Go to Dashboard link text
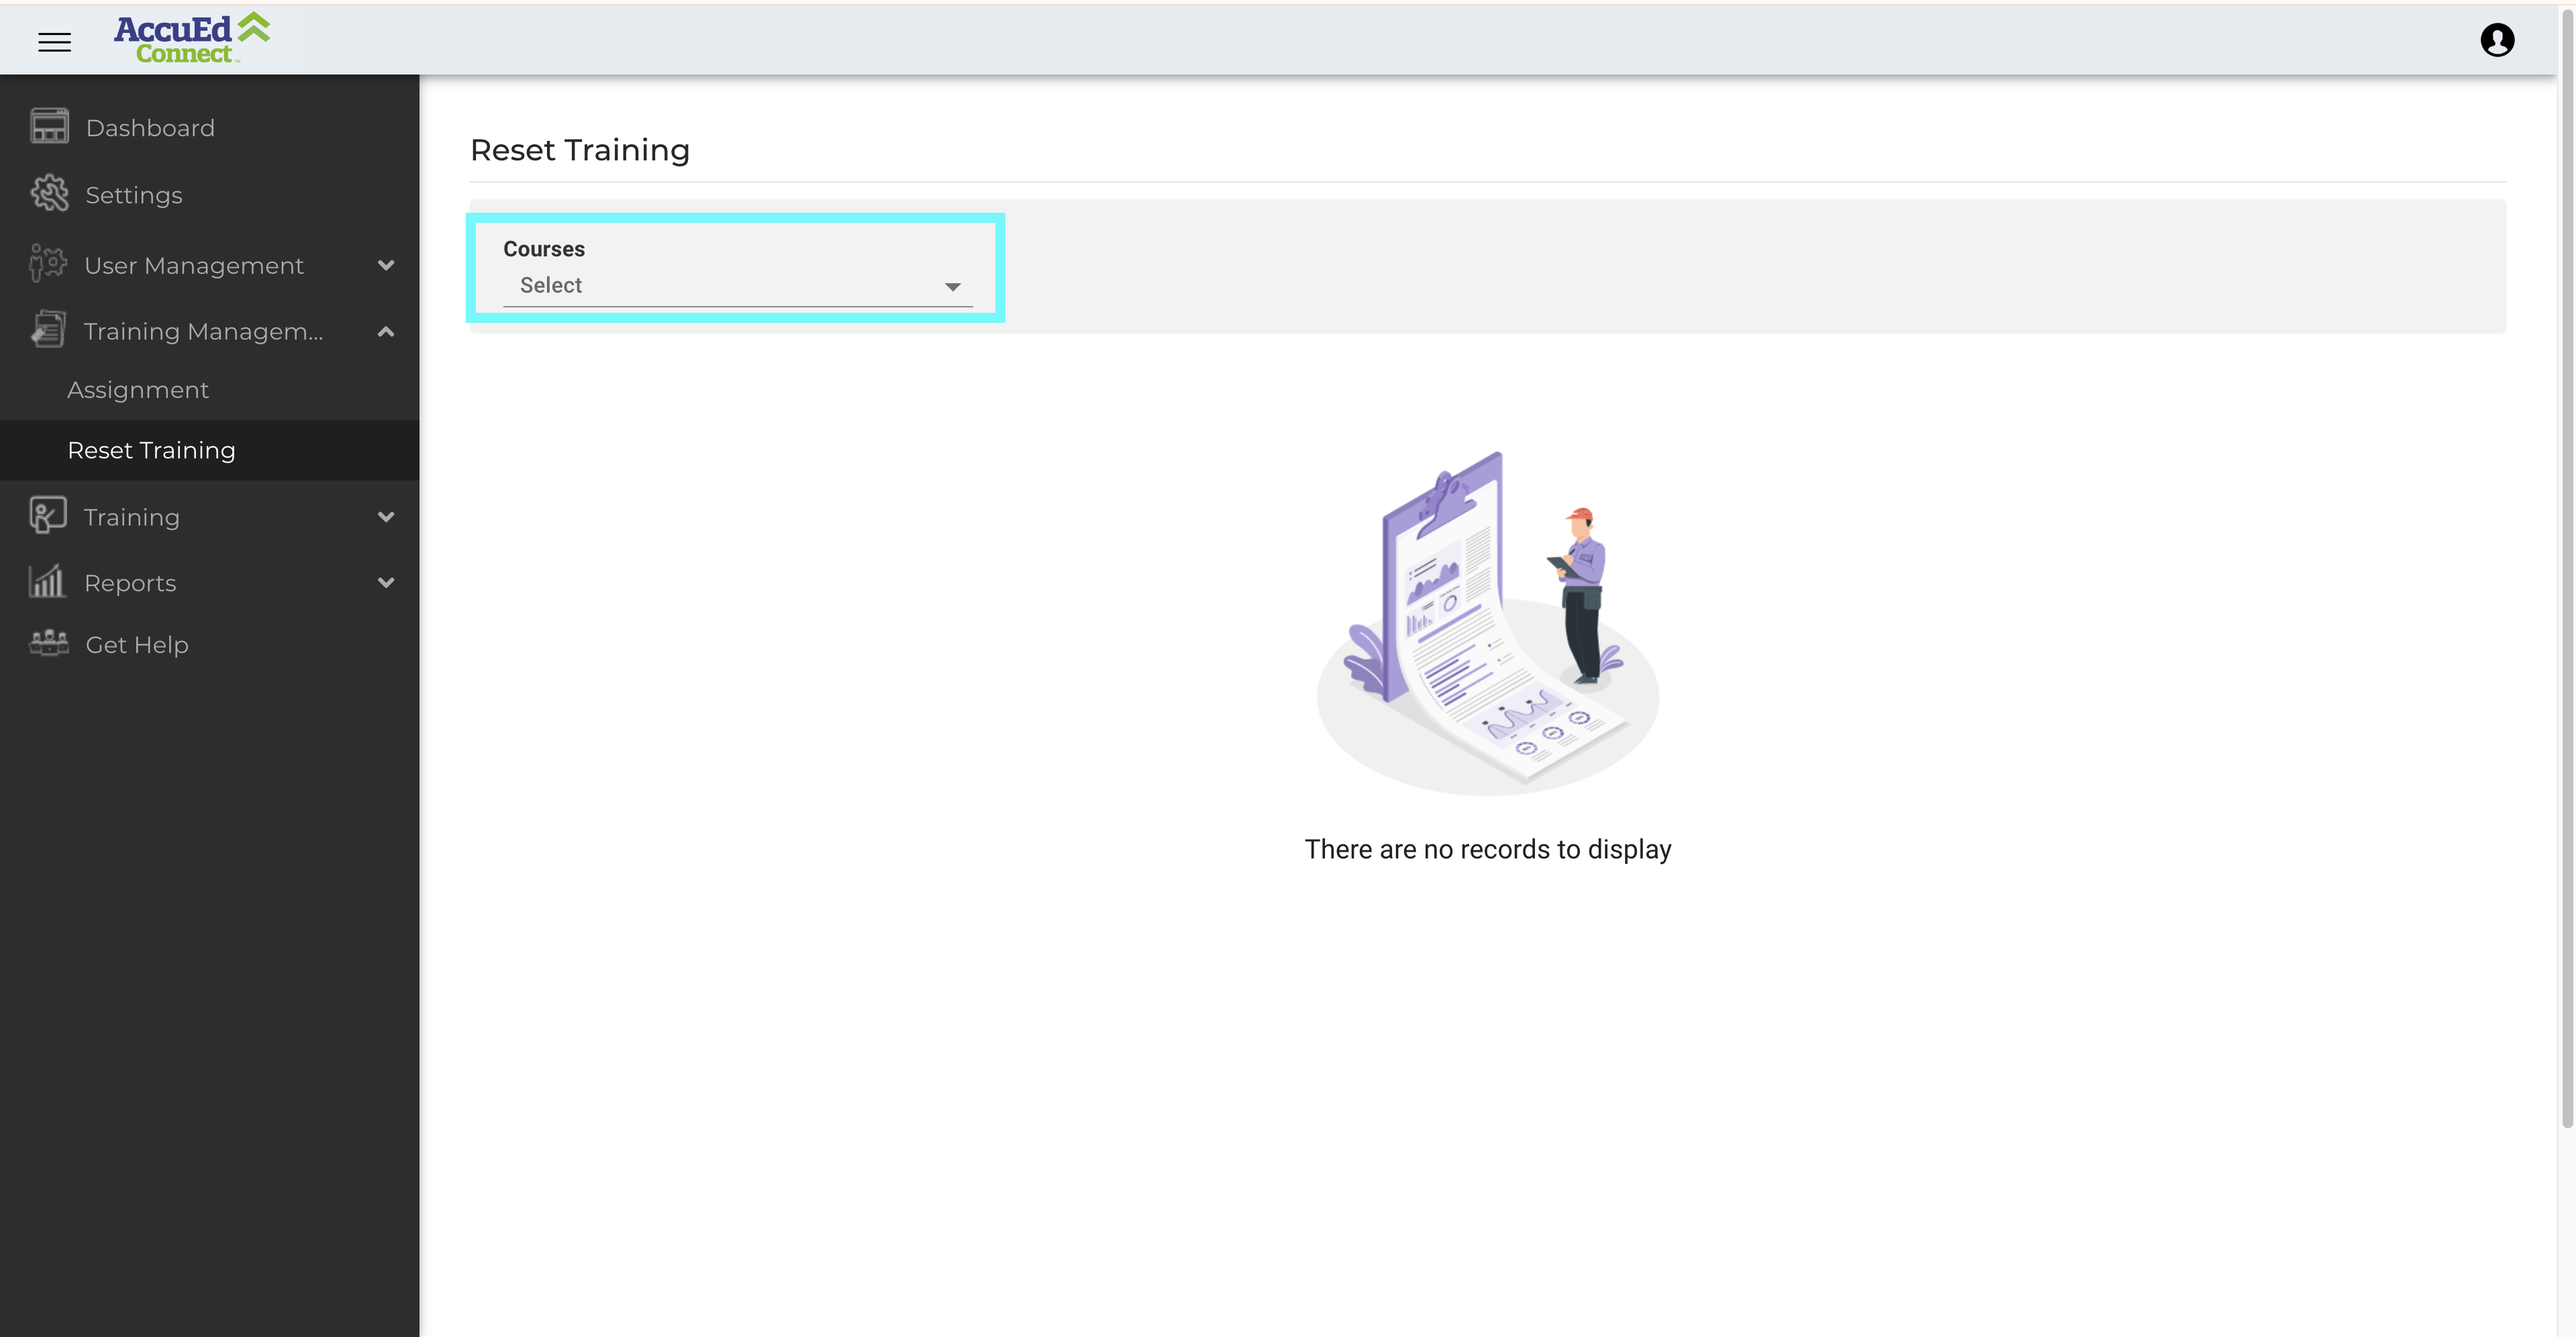 tap(150, 128)
